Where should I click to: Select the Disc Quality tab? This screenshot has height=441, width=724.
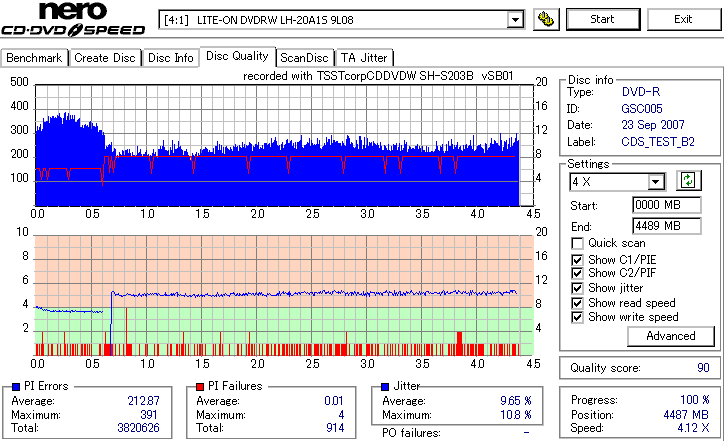point(237,56)
